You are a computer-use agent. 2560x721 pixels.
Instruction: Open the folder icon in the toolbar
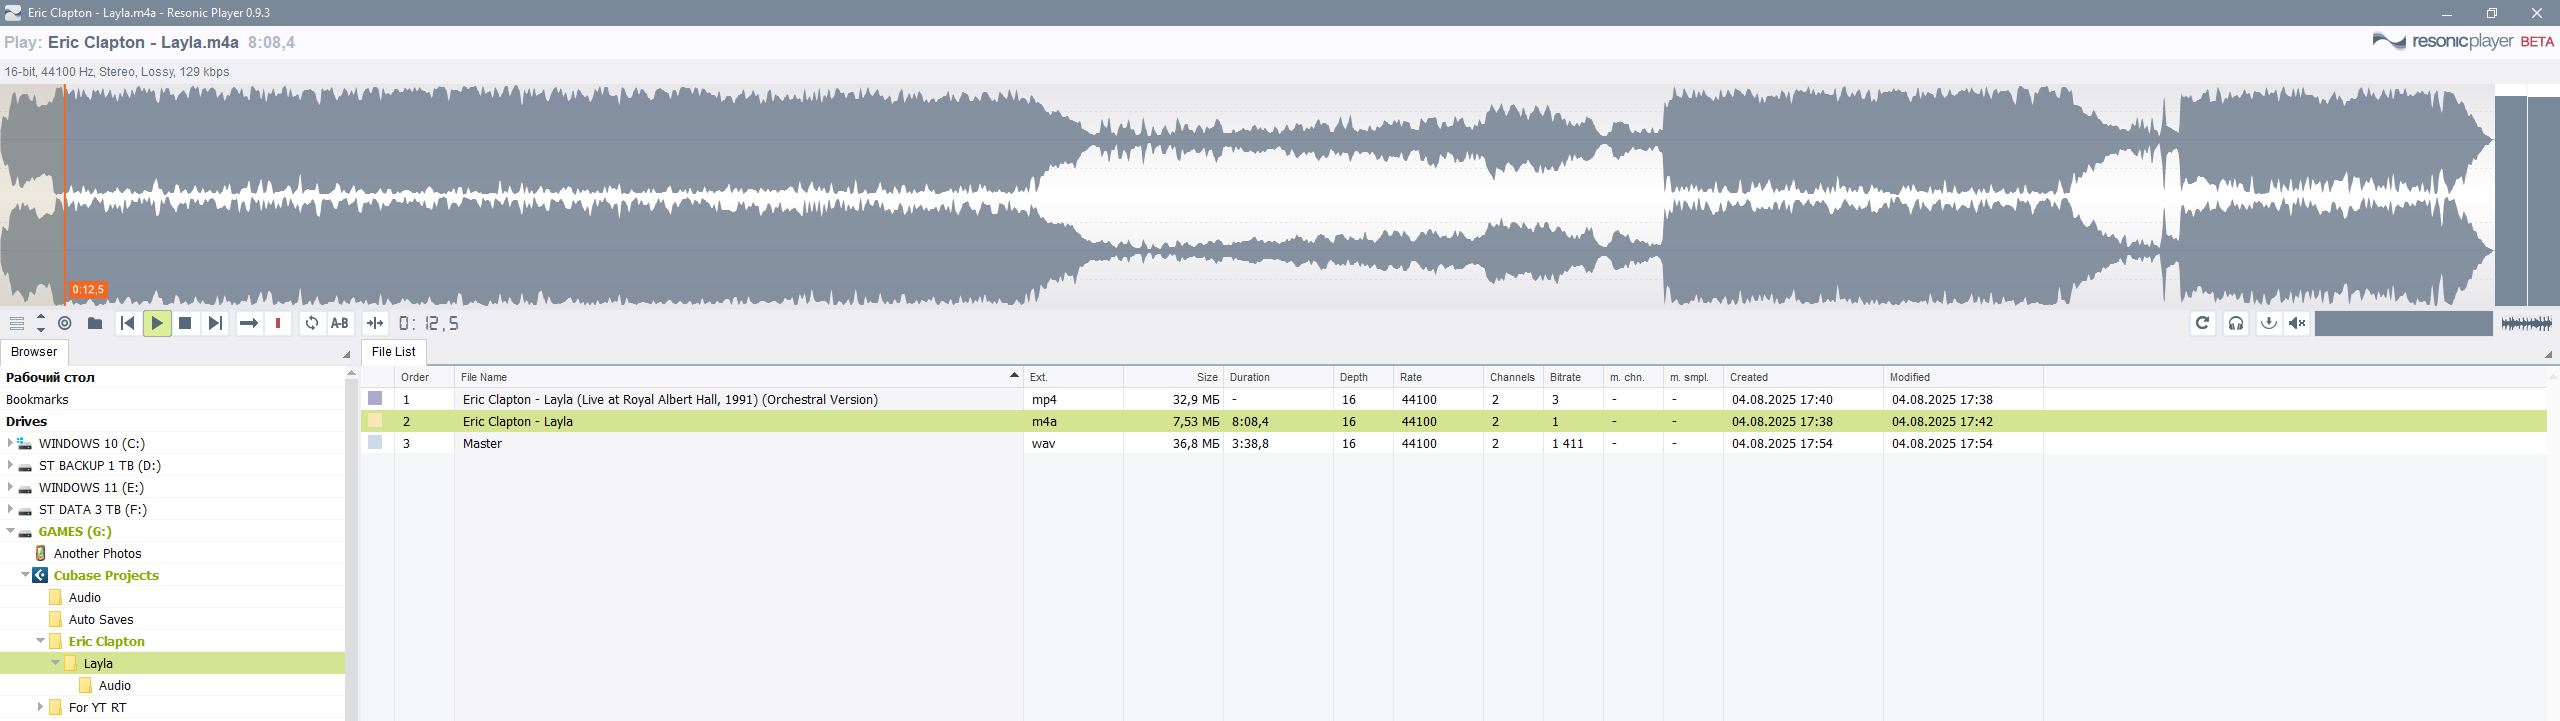95,323
